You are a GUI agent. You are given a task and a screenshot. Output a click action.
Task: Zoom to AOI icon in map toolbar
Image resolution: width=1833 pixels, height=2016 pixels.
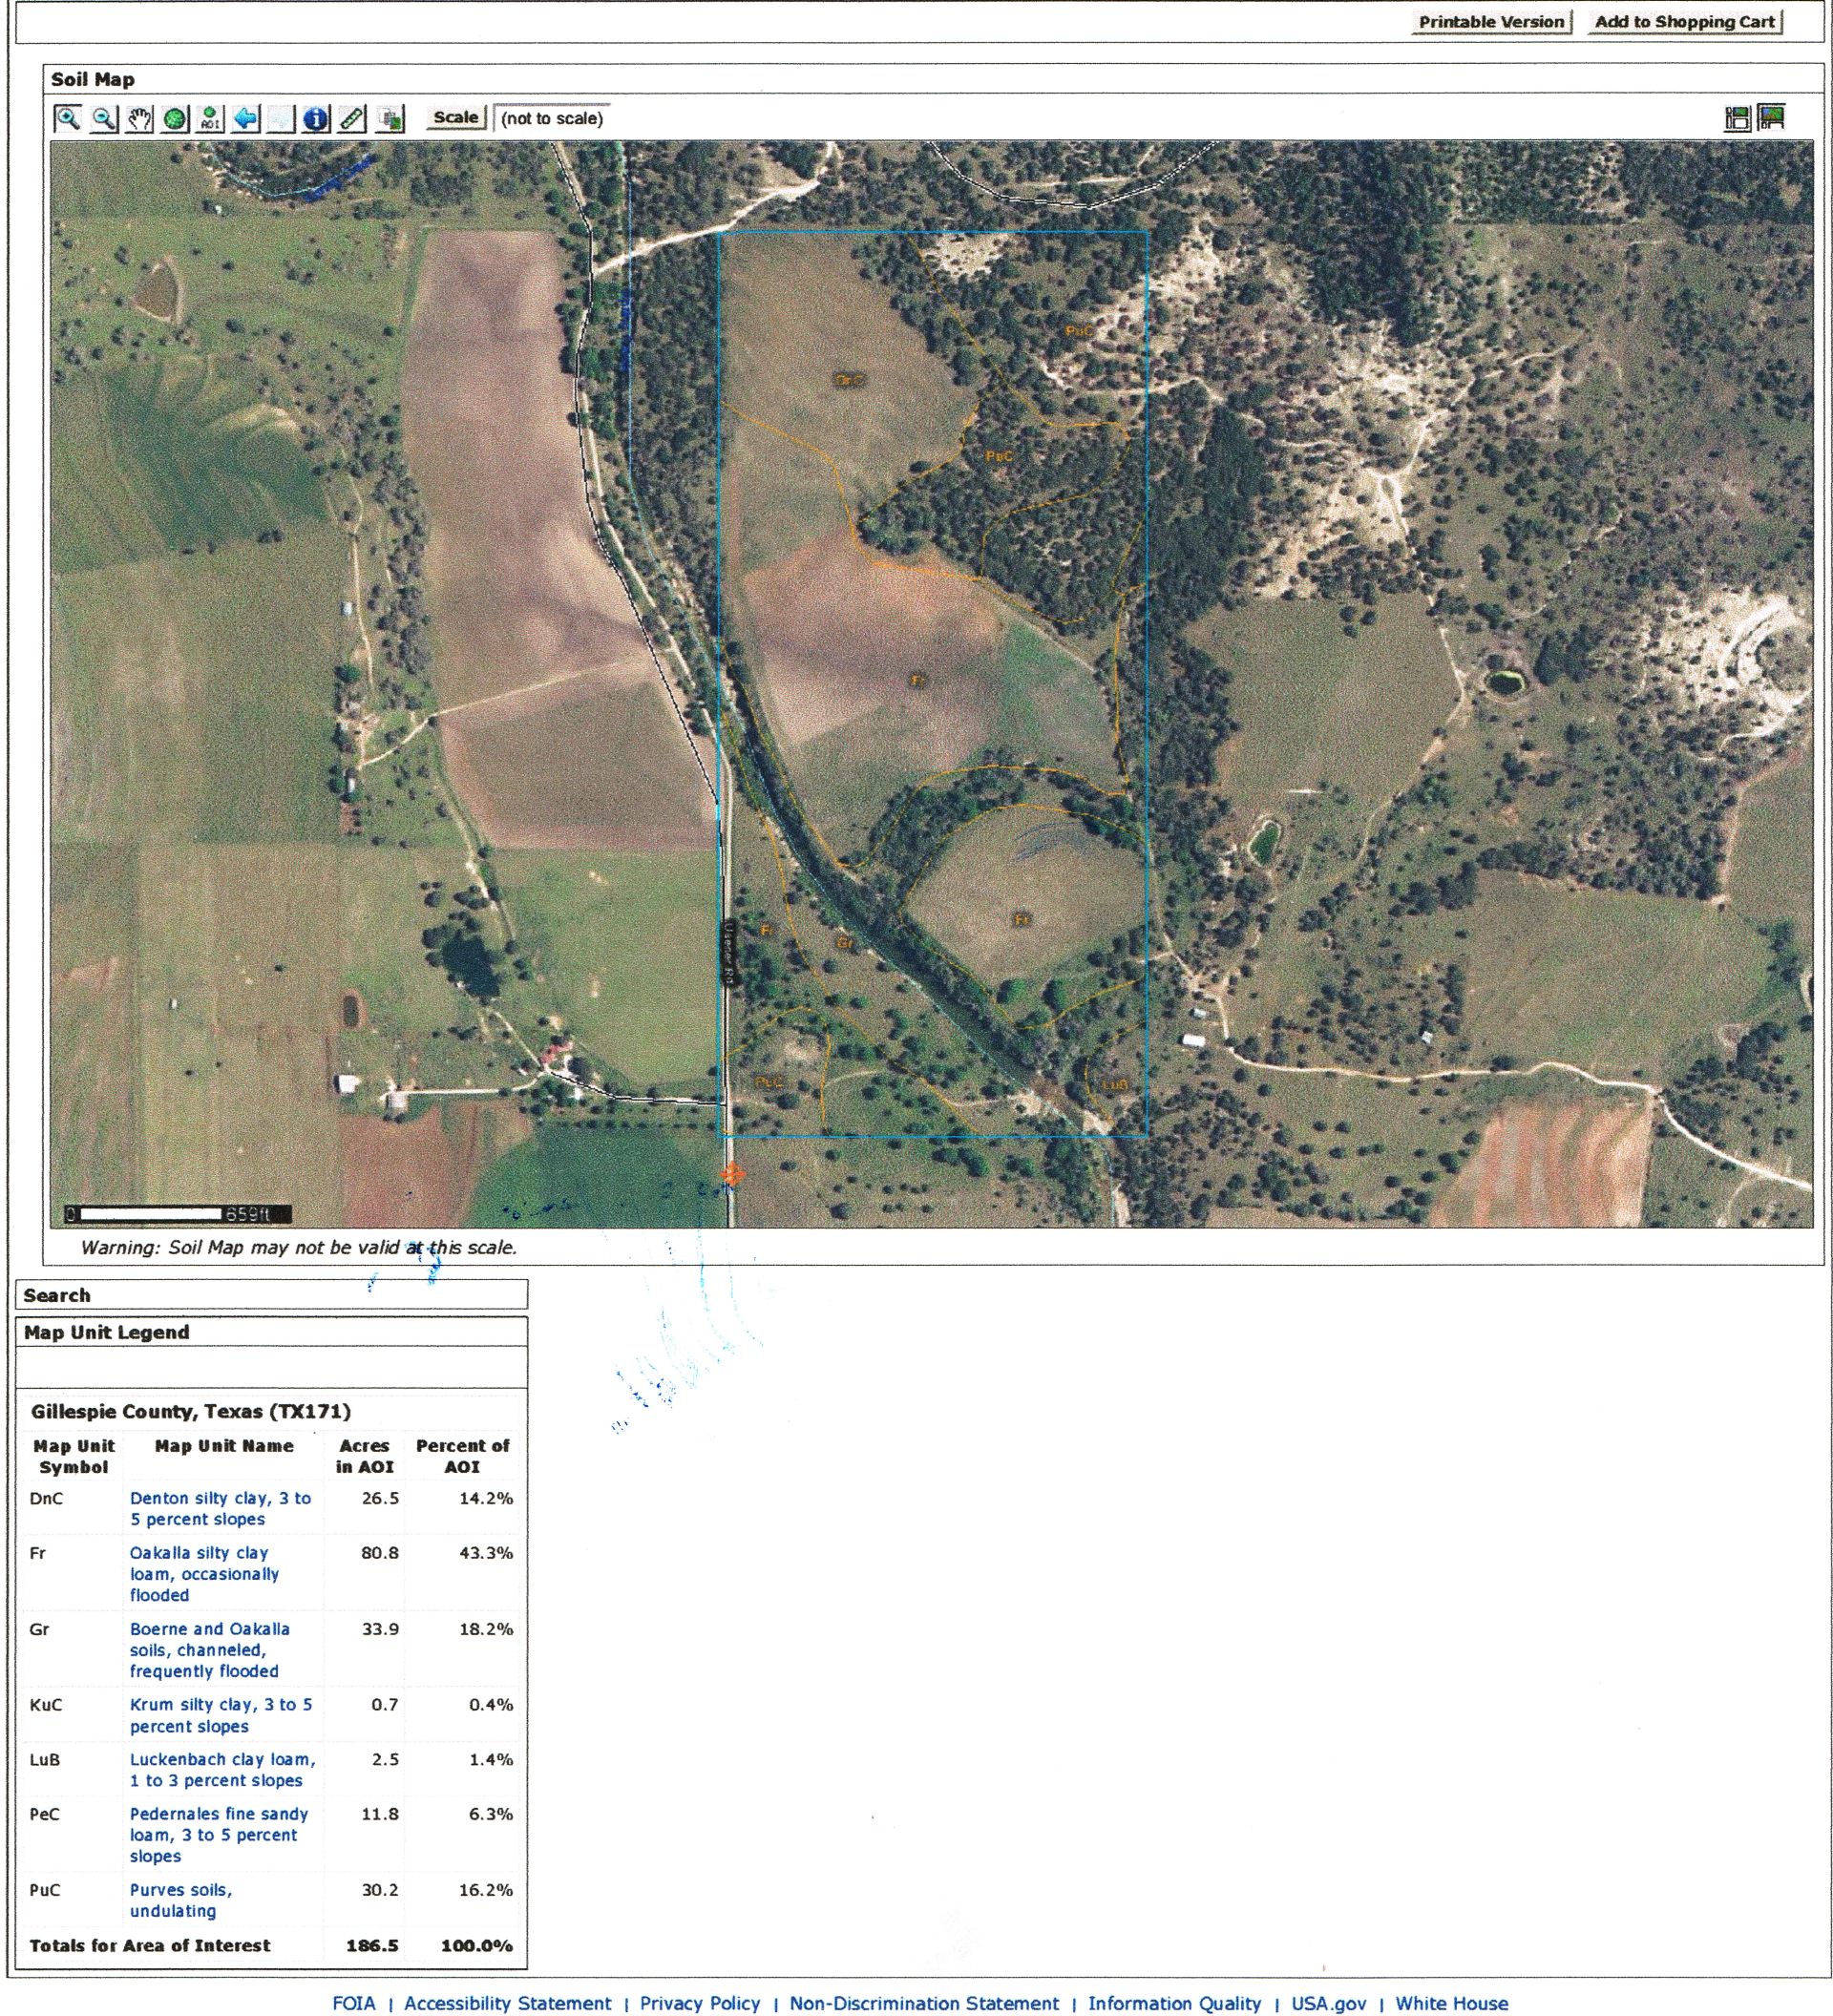pos(210,119)
